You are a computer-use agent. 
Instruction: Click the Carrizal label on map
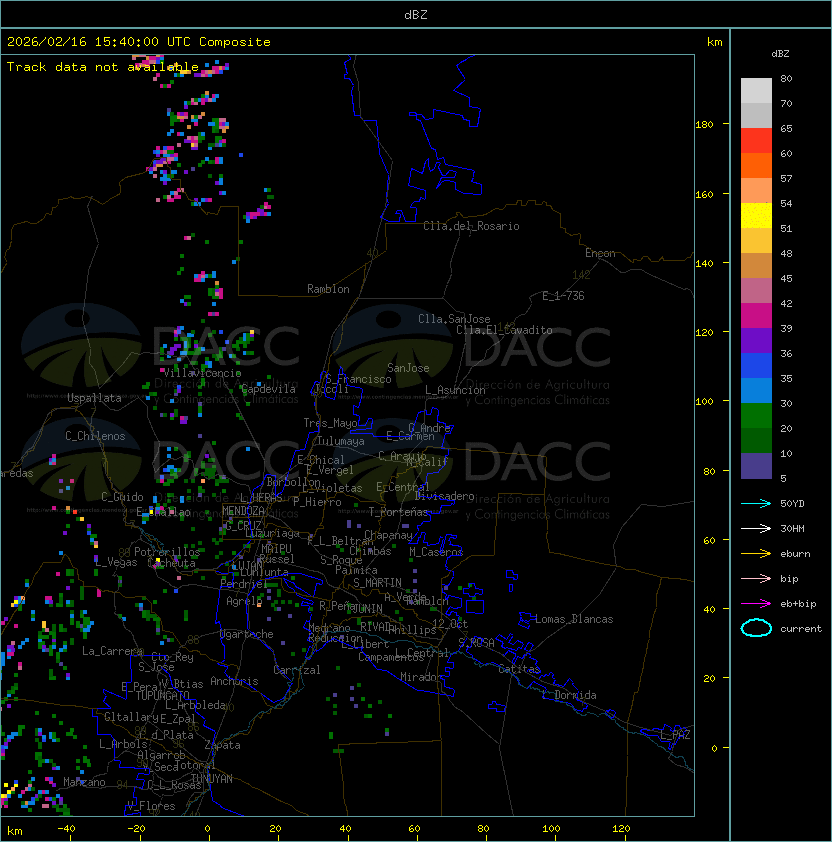click(297, 670)
